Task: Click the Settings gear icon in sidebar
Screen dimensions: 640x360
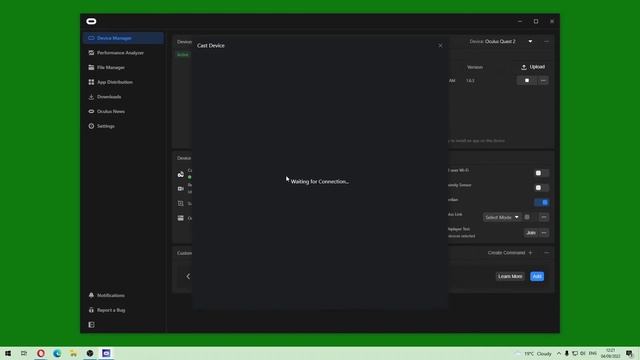Action: coord(91,126)
